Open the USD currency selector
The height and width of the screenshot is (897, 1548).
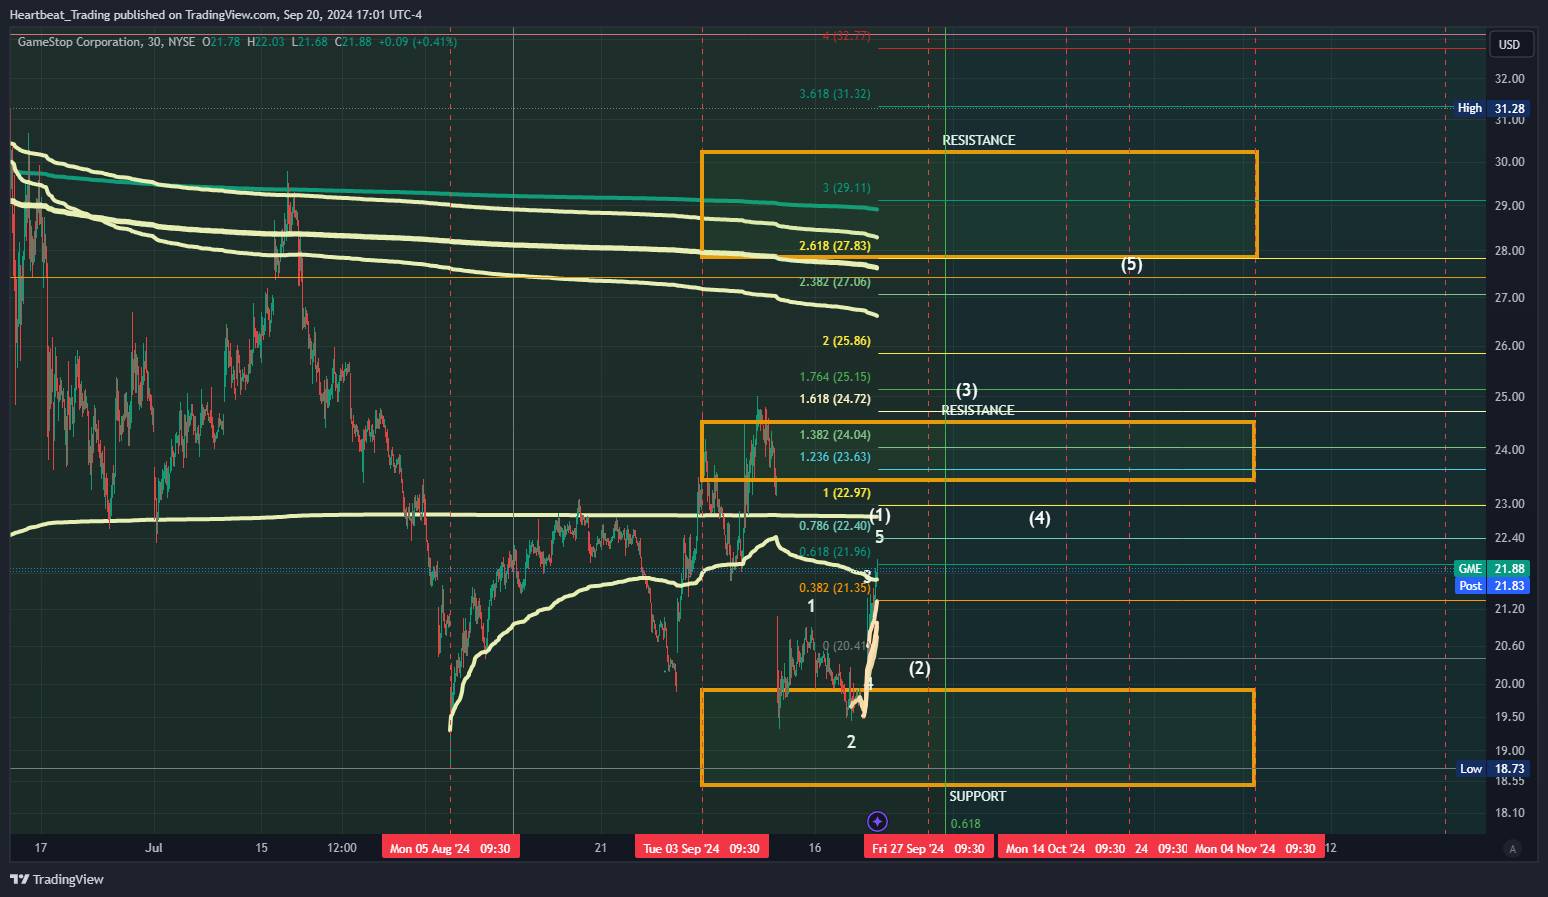point(1509,44)
